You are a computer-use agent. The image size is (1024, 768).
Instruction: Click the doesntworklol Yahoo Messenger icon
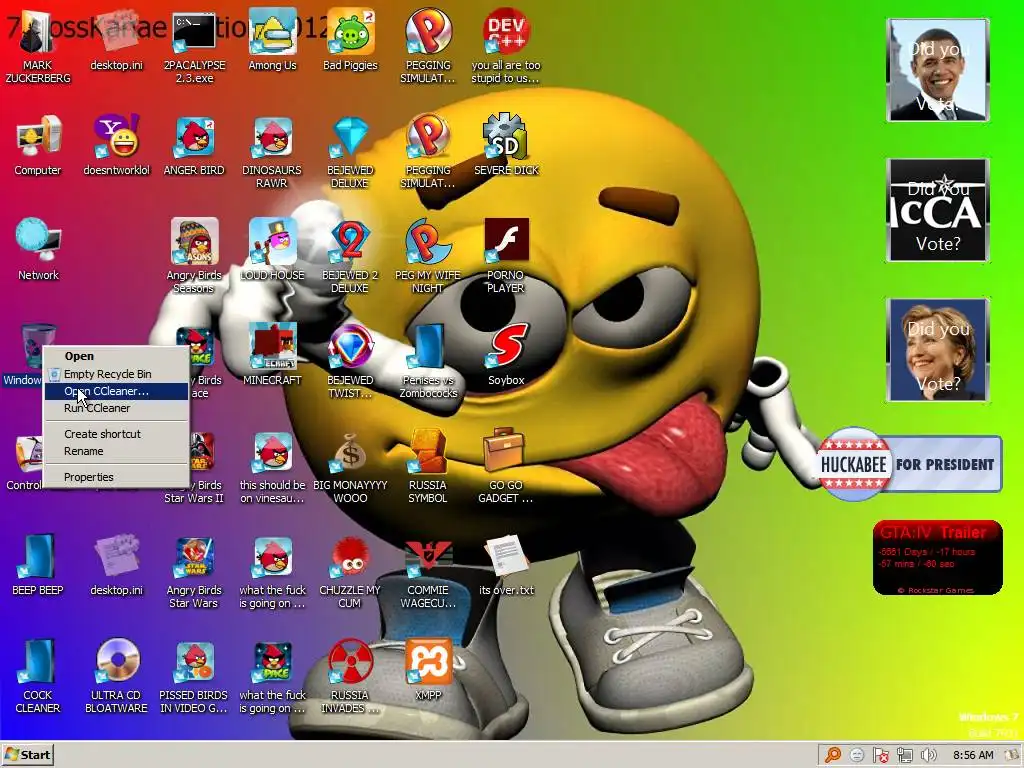116,145
